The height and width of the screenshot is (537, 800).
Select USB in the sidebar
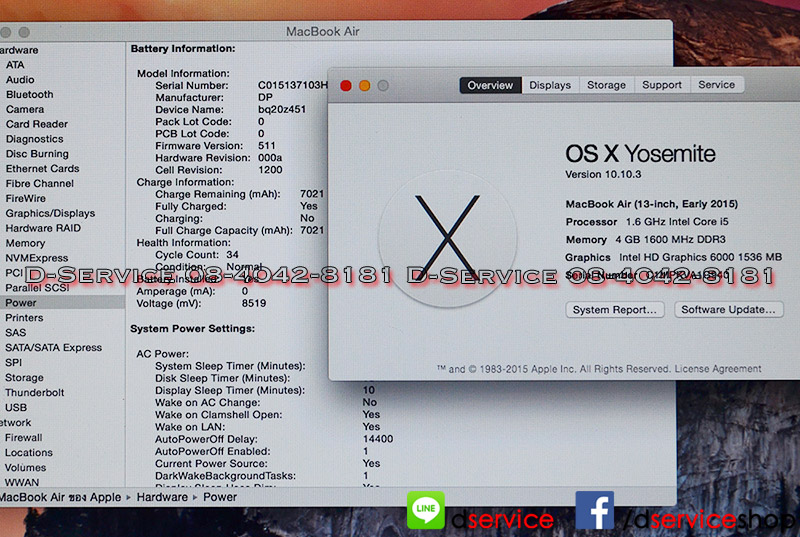pyautogui.click(x=16, y=407)
